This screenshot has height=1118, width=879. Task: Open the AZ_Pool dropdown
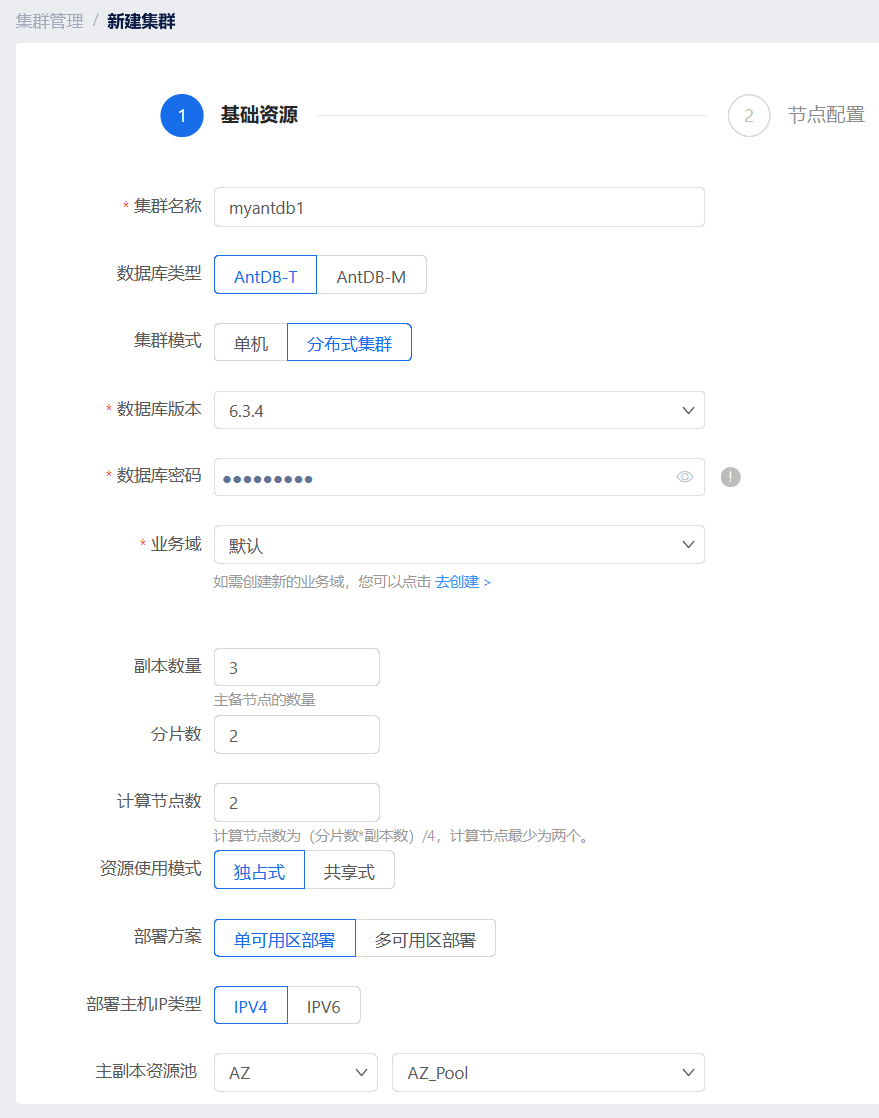click(x=548, y=1072)
